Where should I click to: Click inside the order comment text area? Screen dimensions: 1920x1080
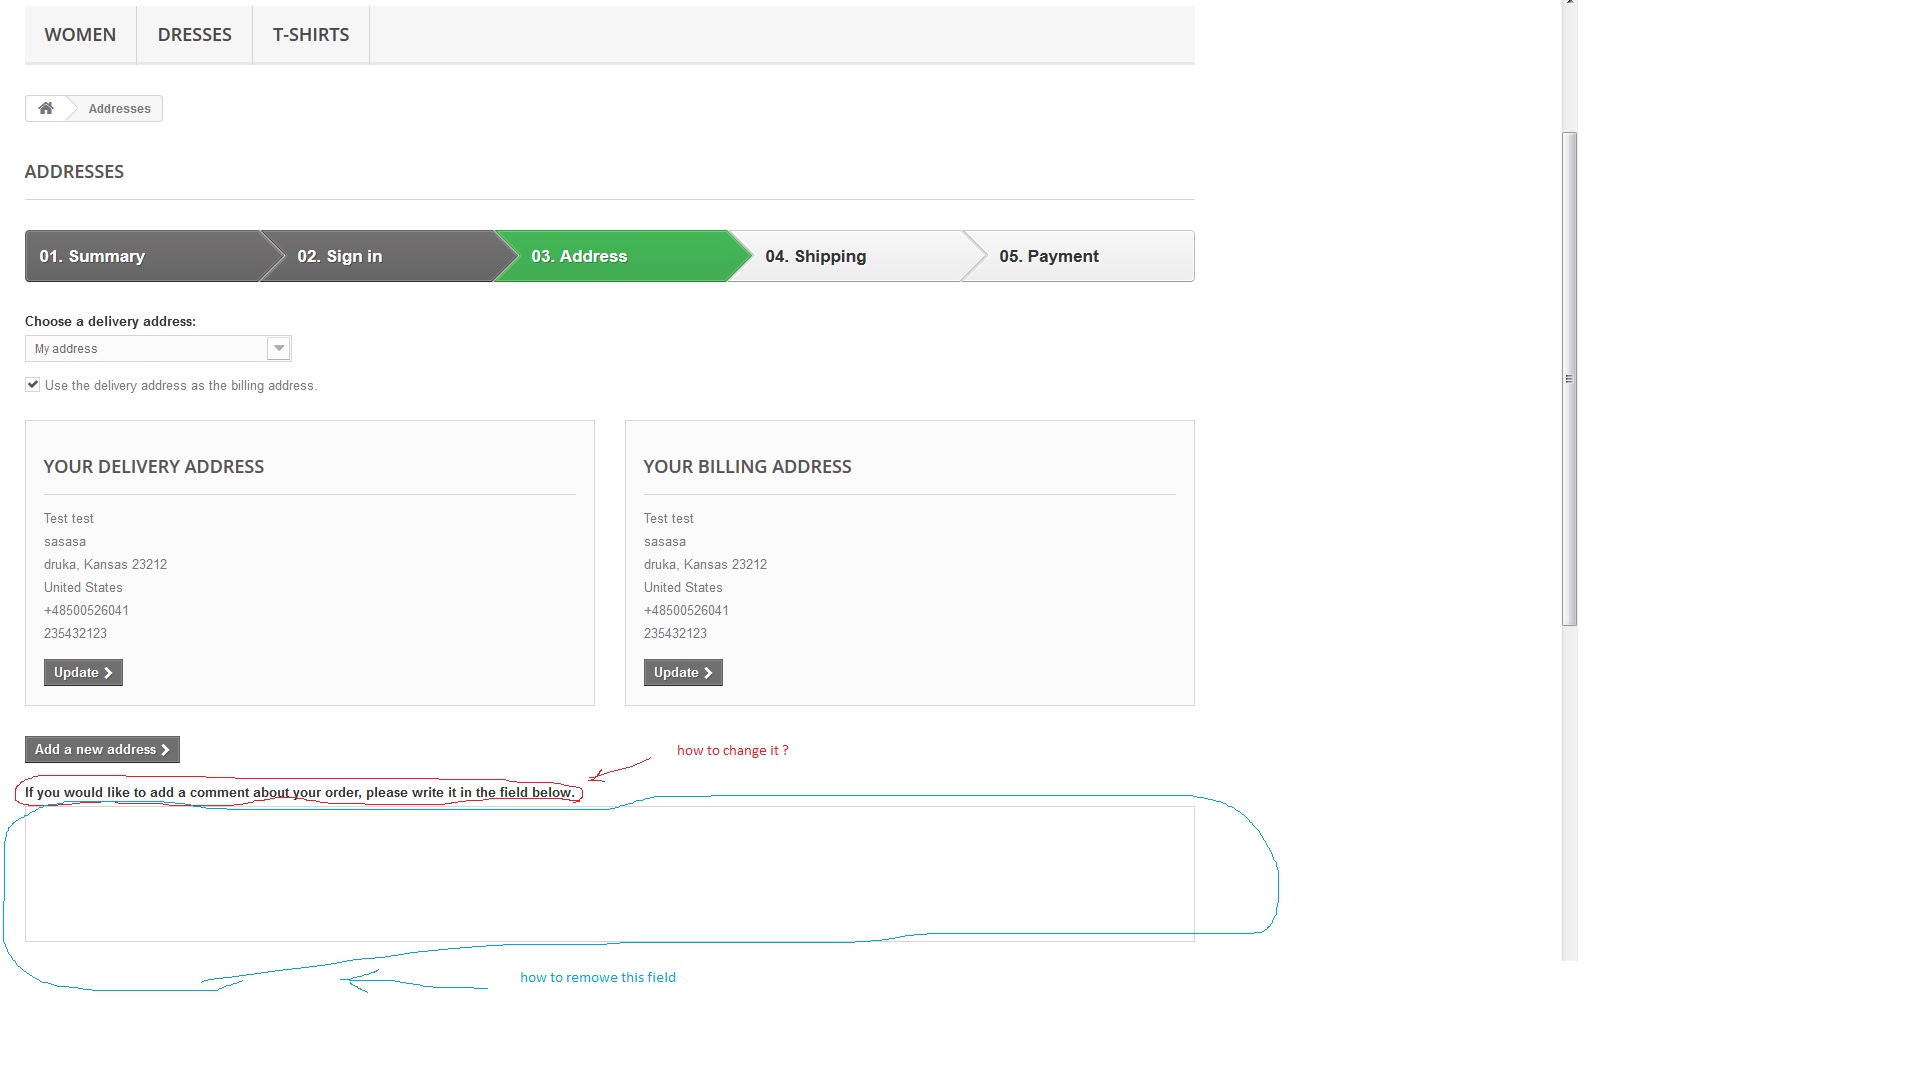pos(609,873)
